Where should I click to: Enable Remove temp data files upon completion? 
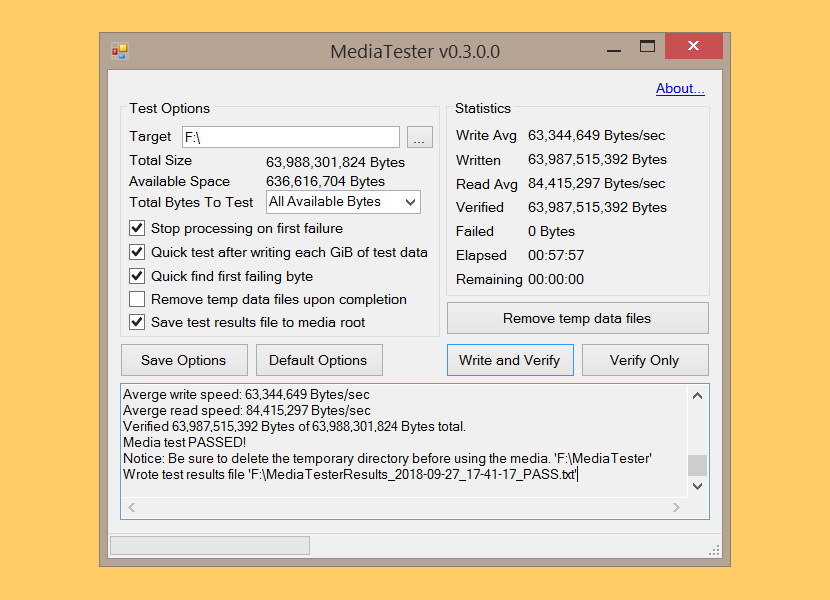[136, 299]
